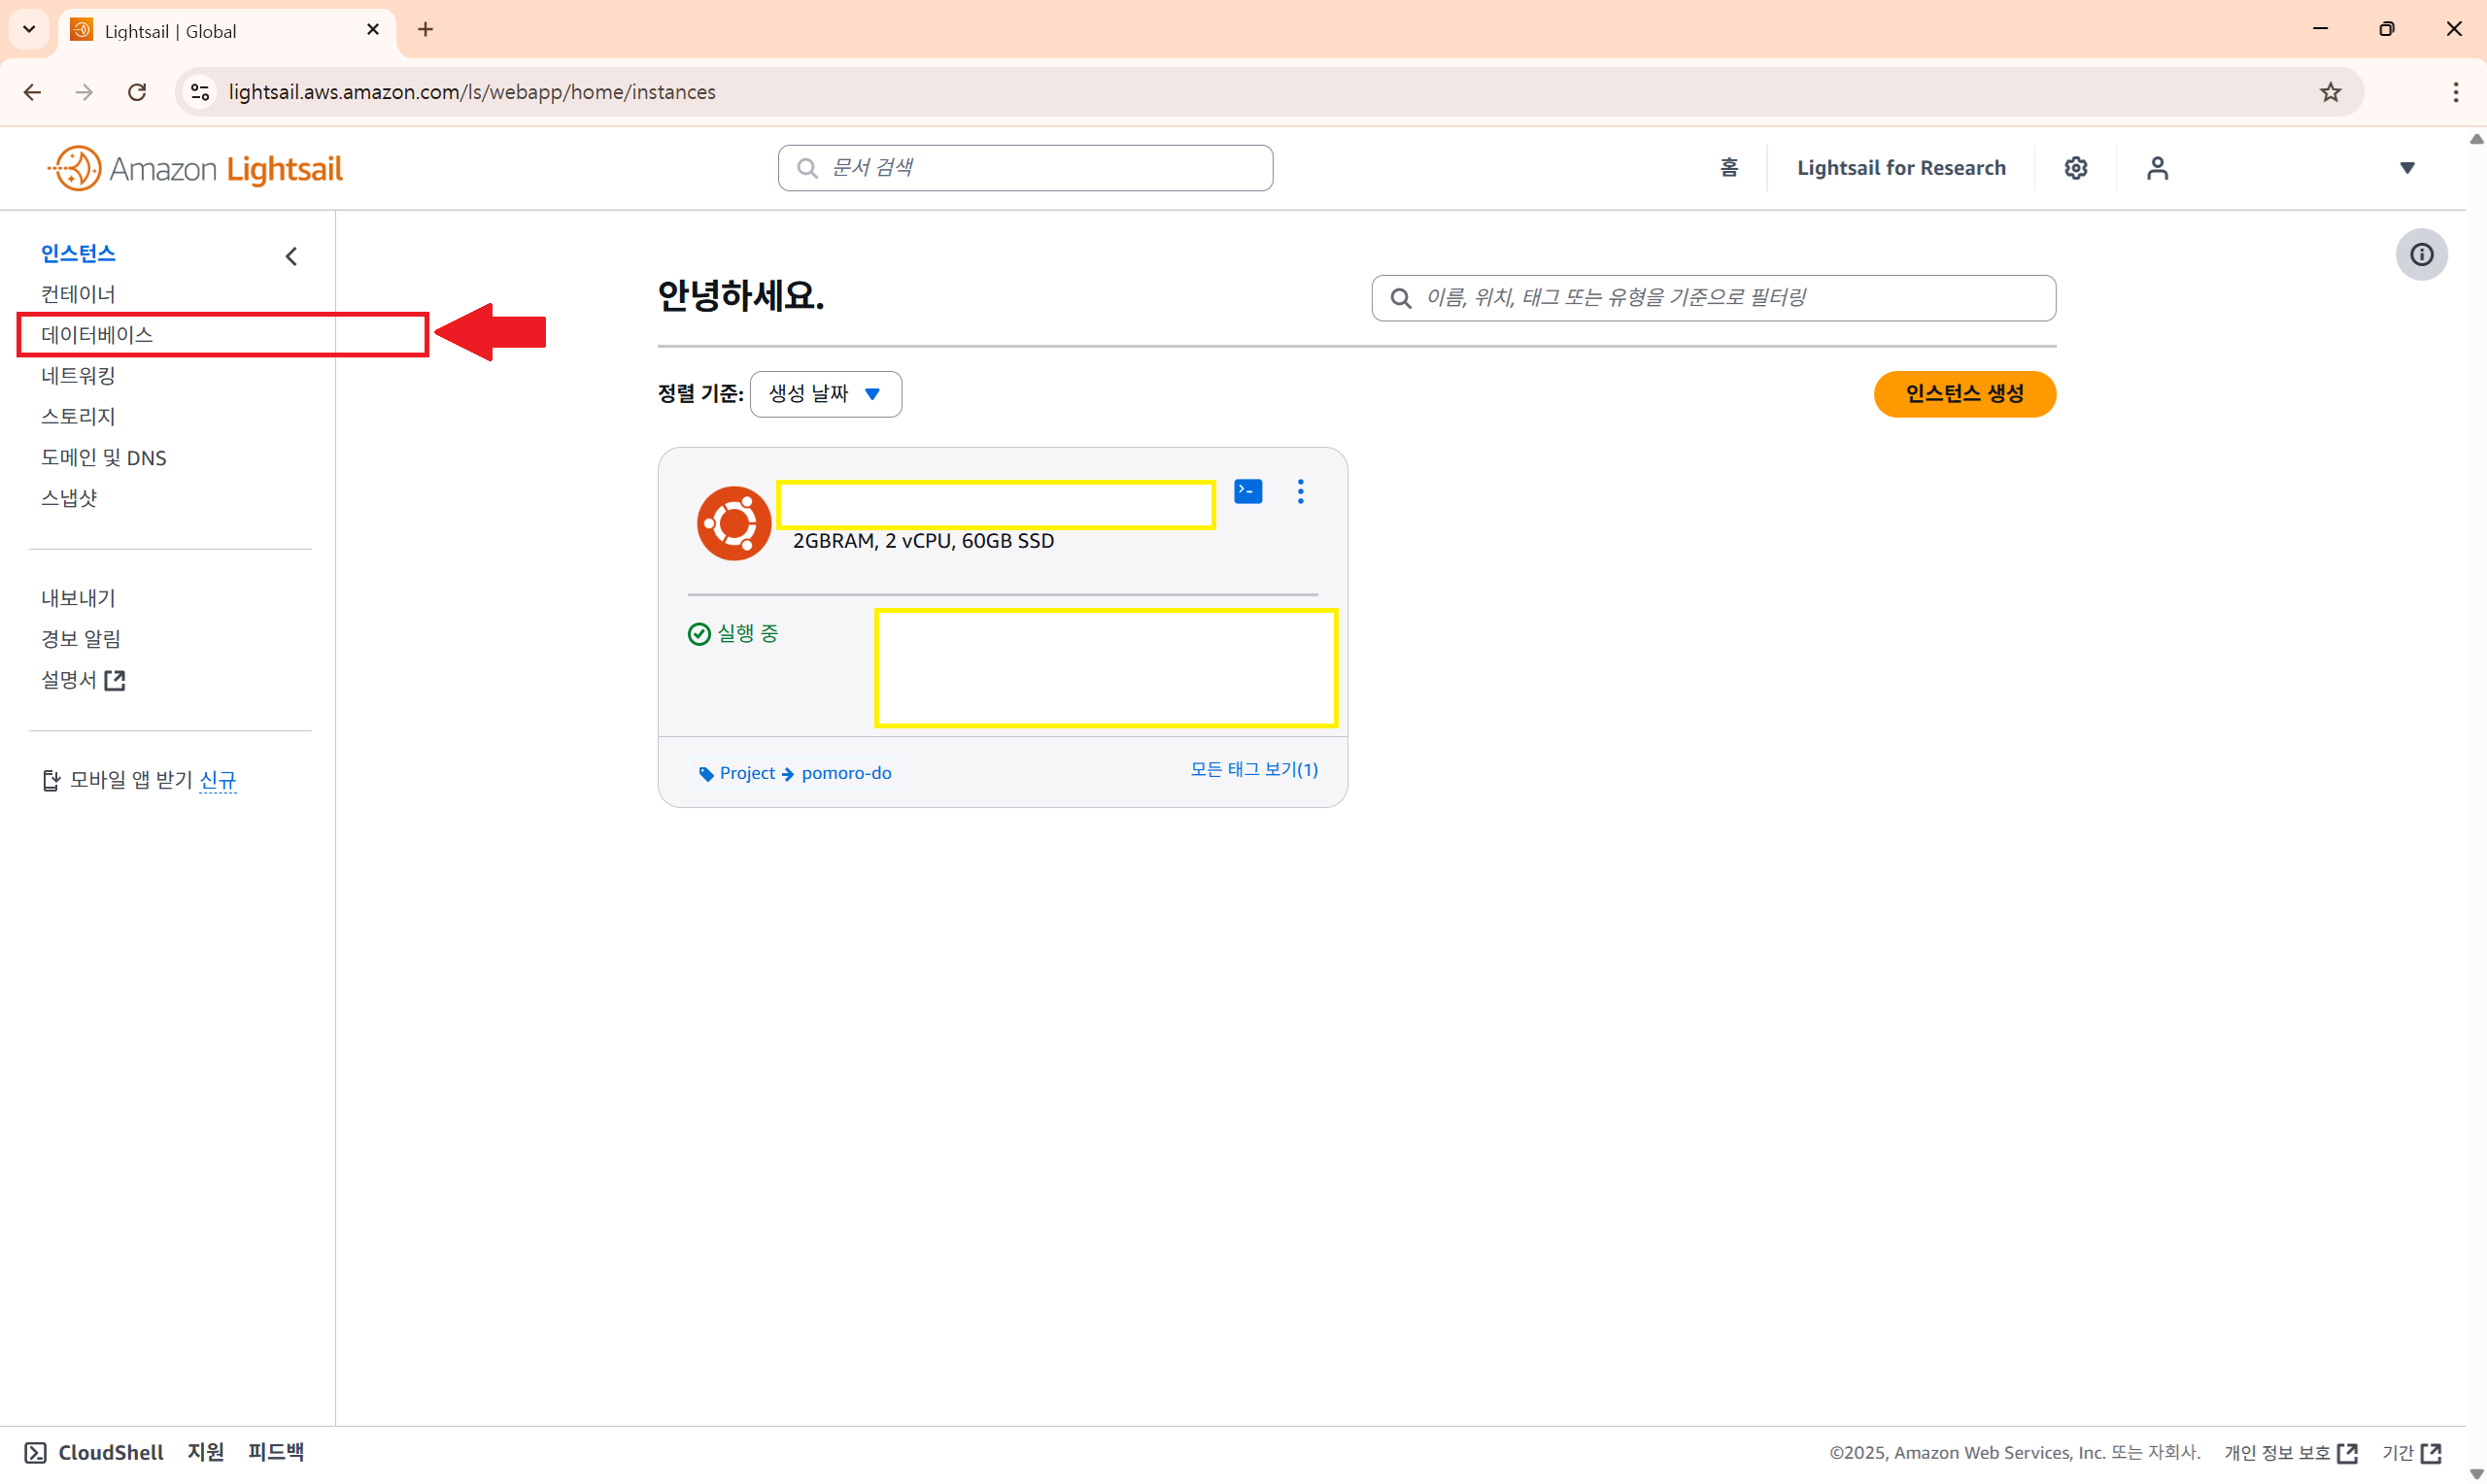The height and width of the screenshot is (1484, 2487).
Task: Open CloudShell from the footer
Action: pos(94,1451)
